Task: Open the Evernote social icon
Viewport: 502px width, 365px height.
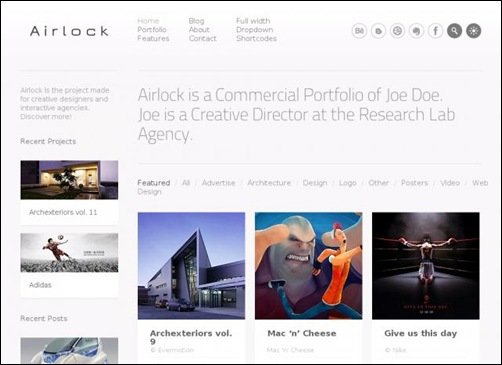Action: pyautogui.click(x=416, y=31)
